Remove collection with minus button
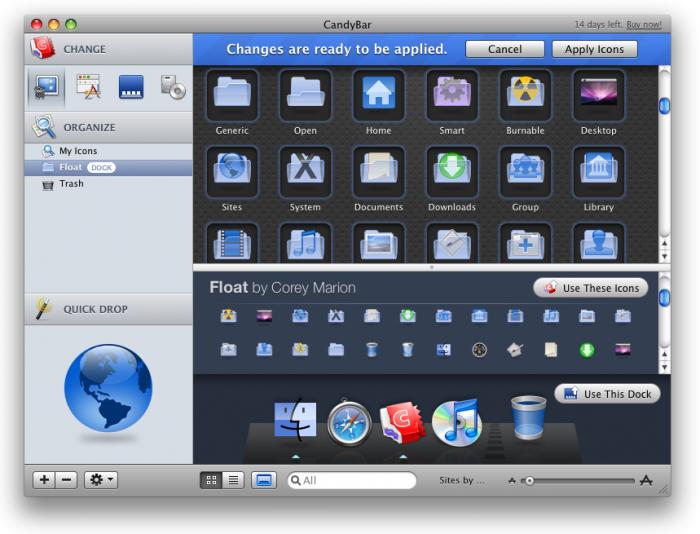Screen dimensions: 700x534 pos(66,480)
